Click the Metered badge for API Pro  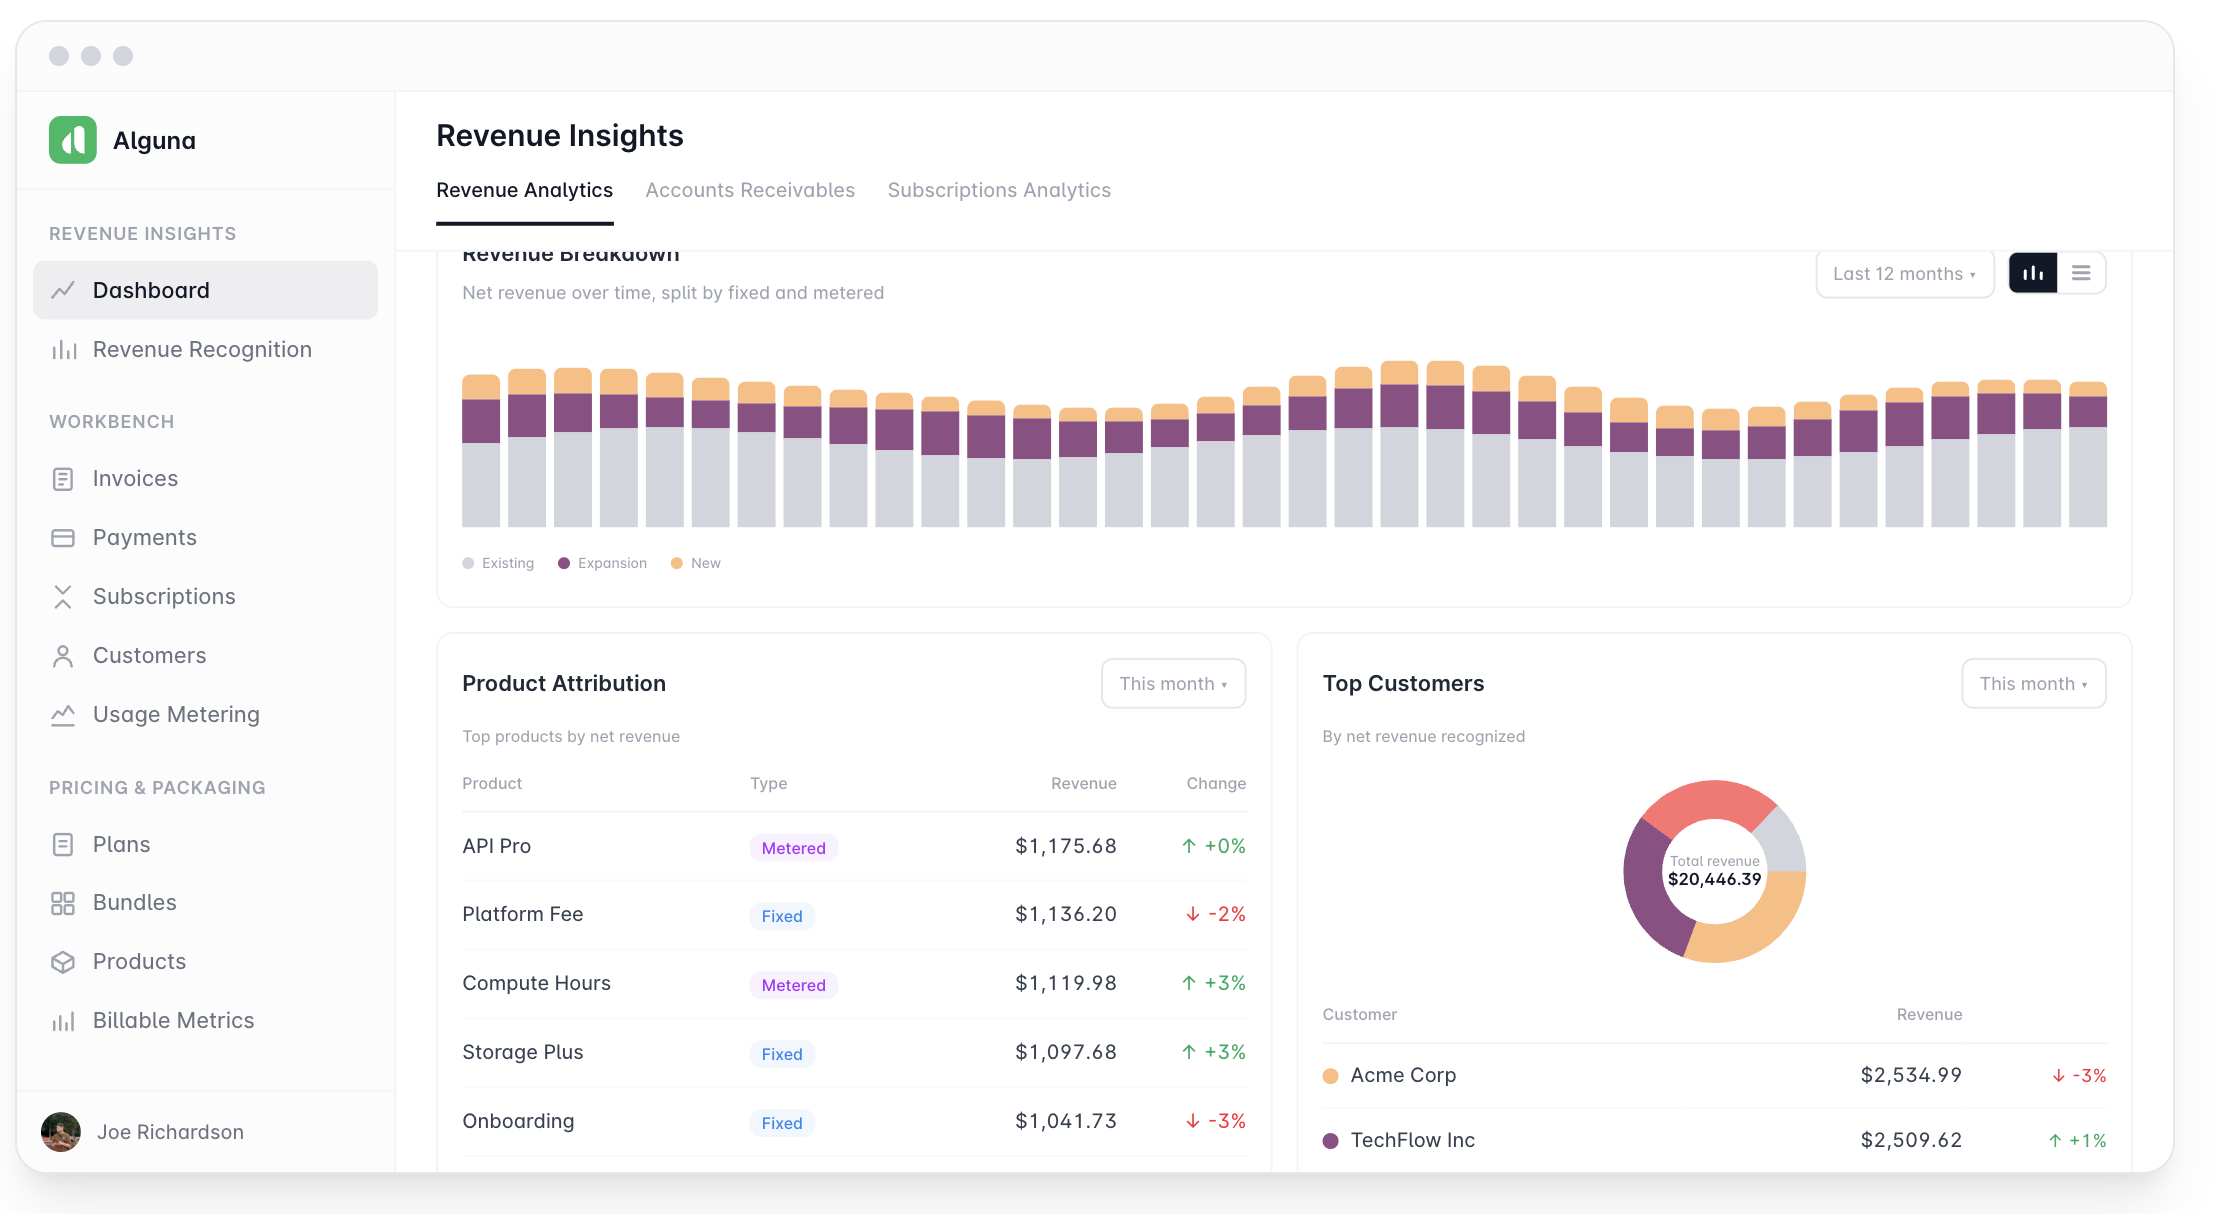point(794,848)
